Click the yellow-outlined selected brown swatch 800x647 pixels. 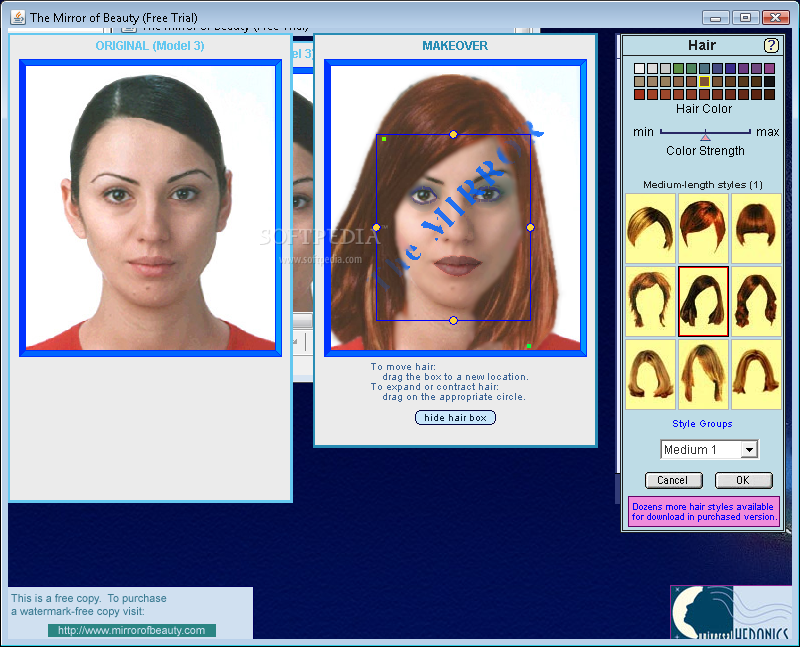point(704,81)
